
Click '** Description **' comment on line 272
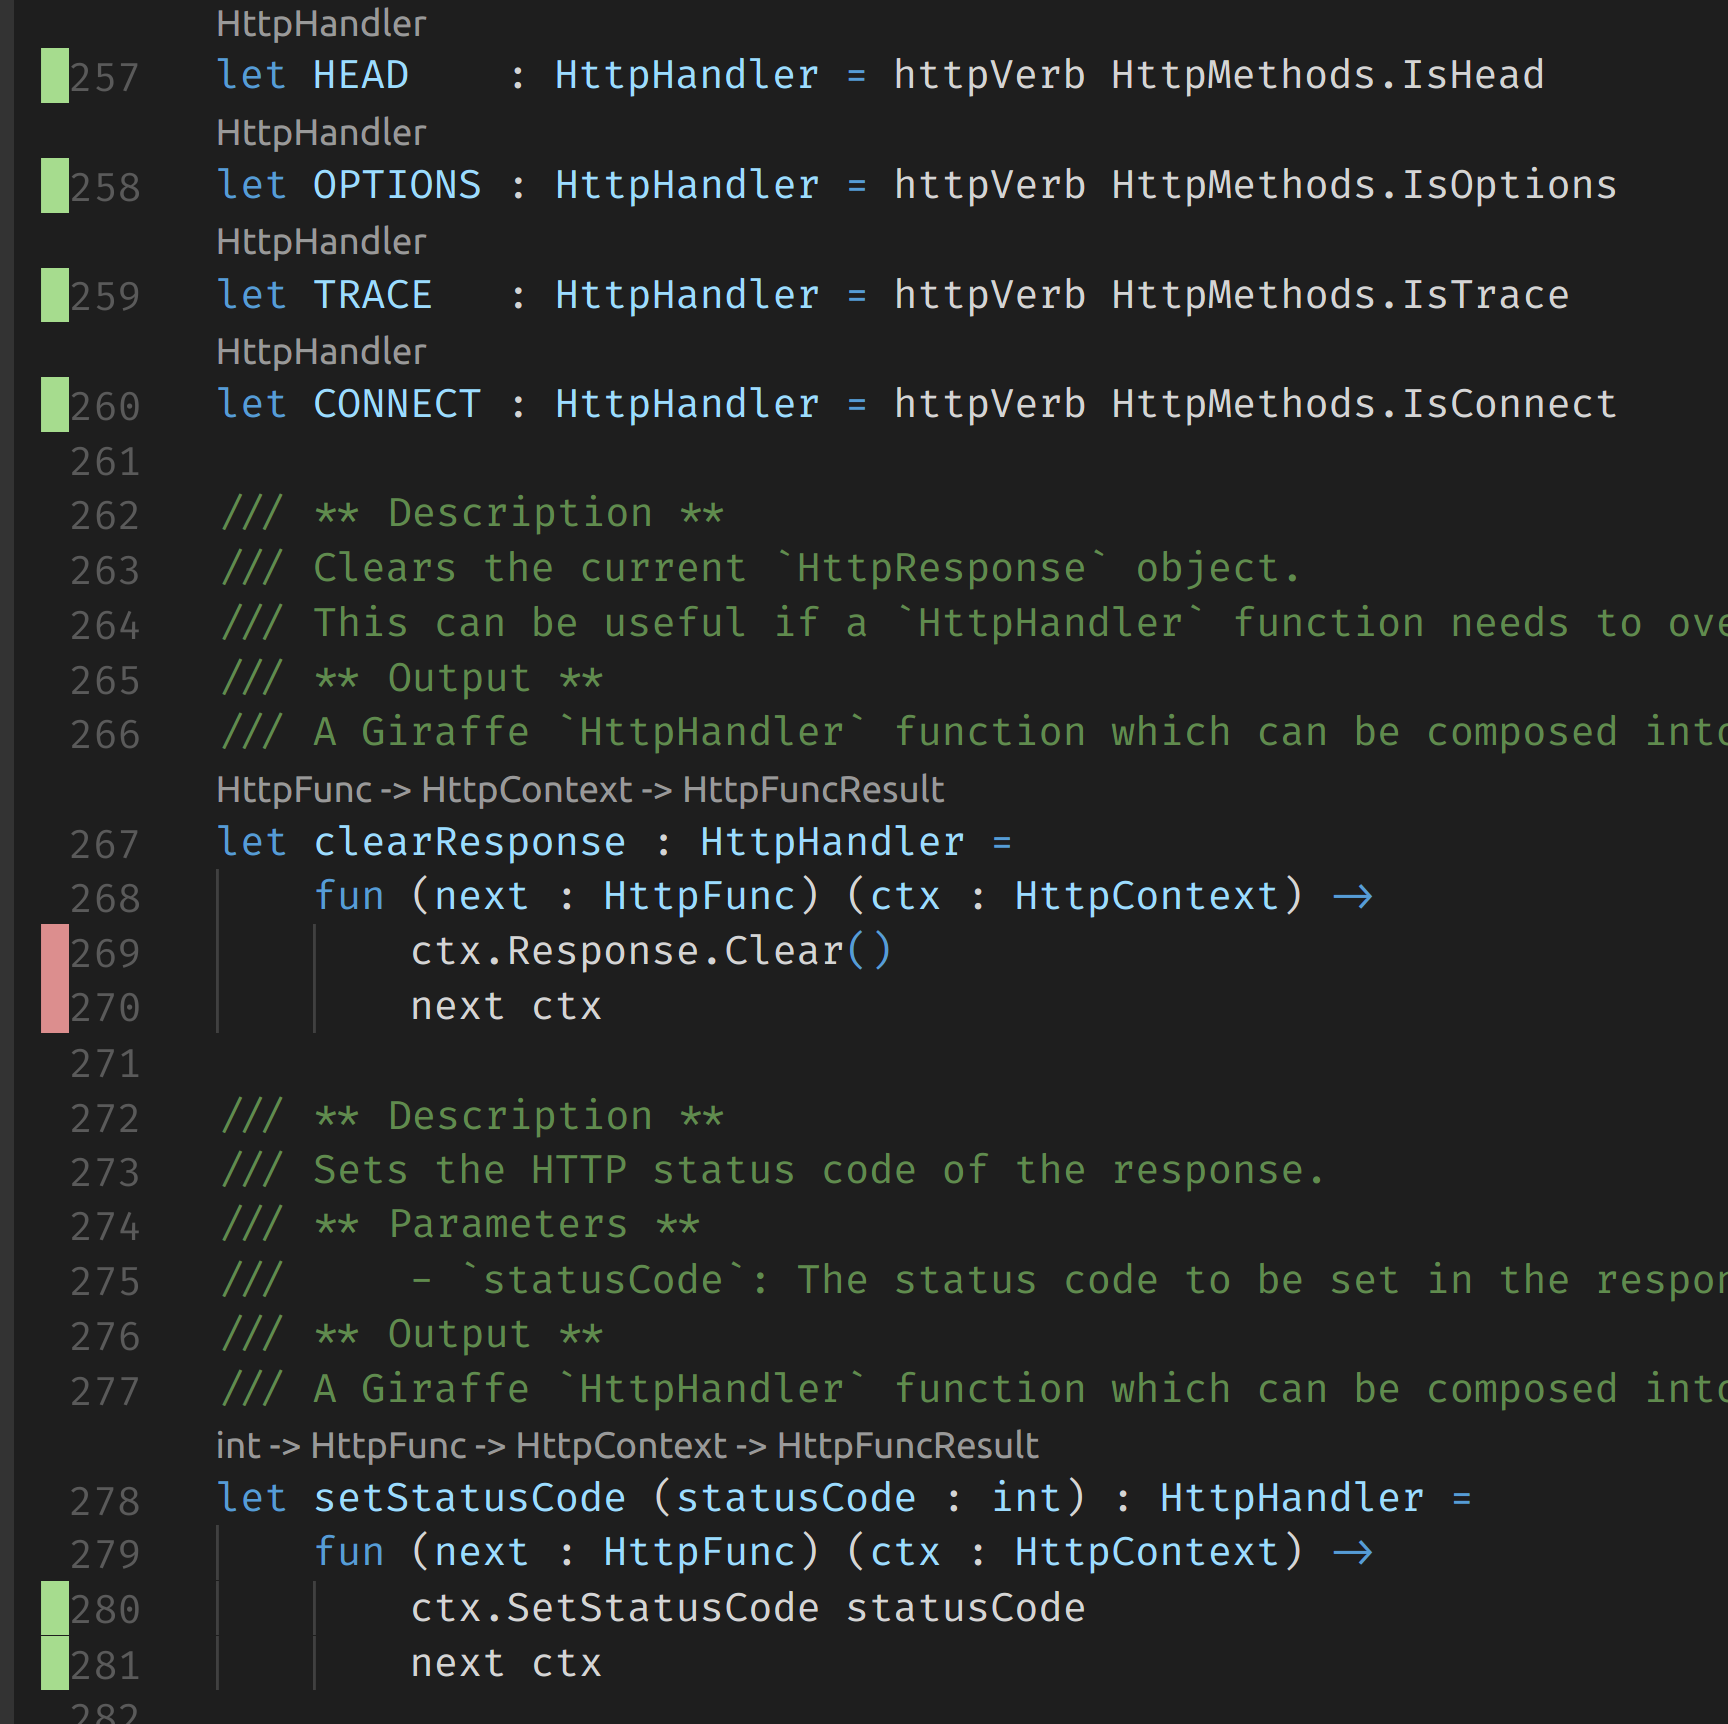click(x=518, y=1116)
